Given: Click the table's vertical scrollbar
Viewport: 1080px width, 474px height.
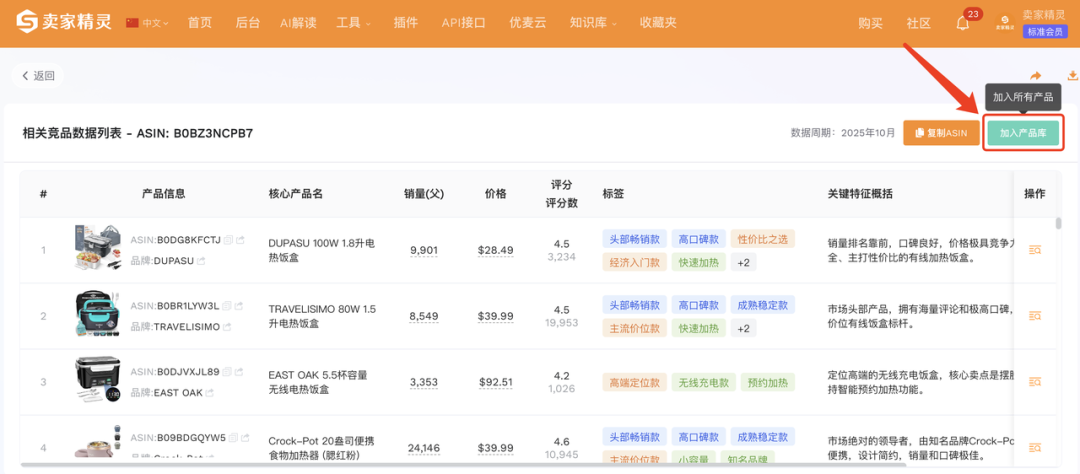Looking at the screenshot, I should click(1059, 225).
